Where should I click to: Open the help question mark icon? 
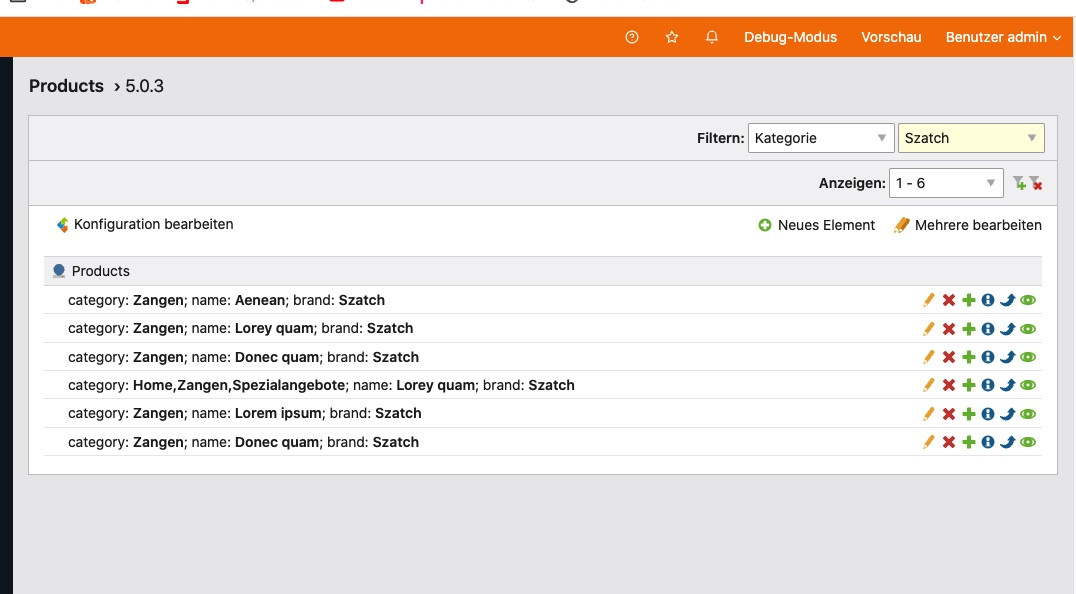coord(632,37)
